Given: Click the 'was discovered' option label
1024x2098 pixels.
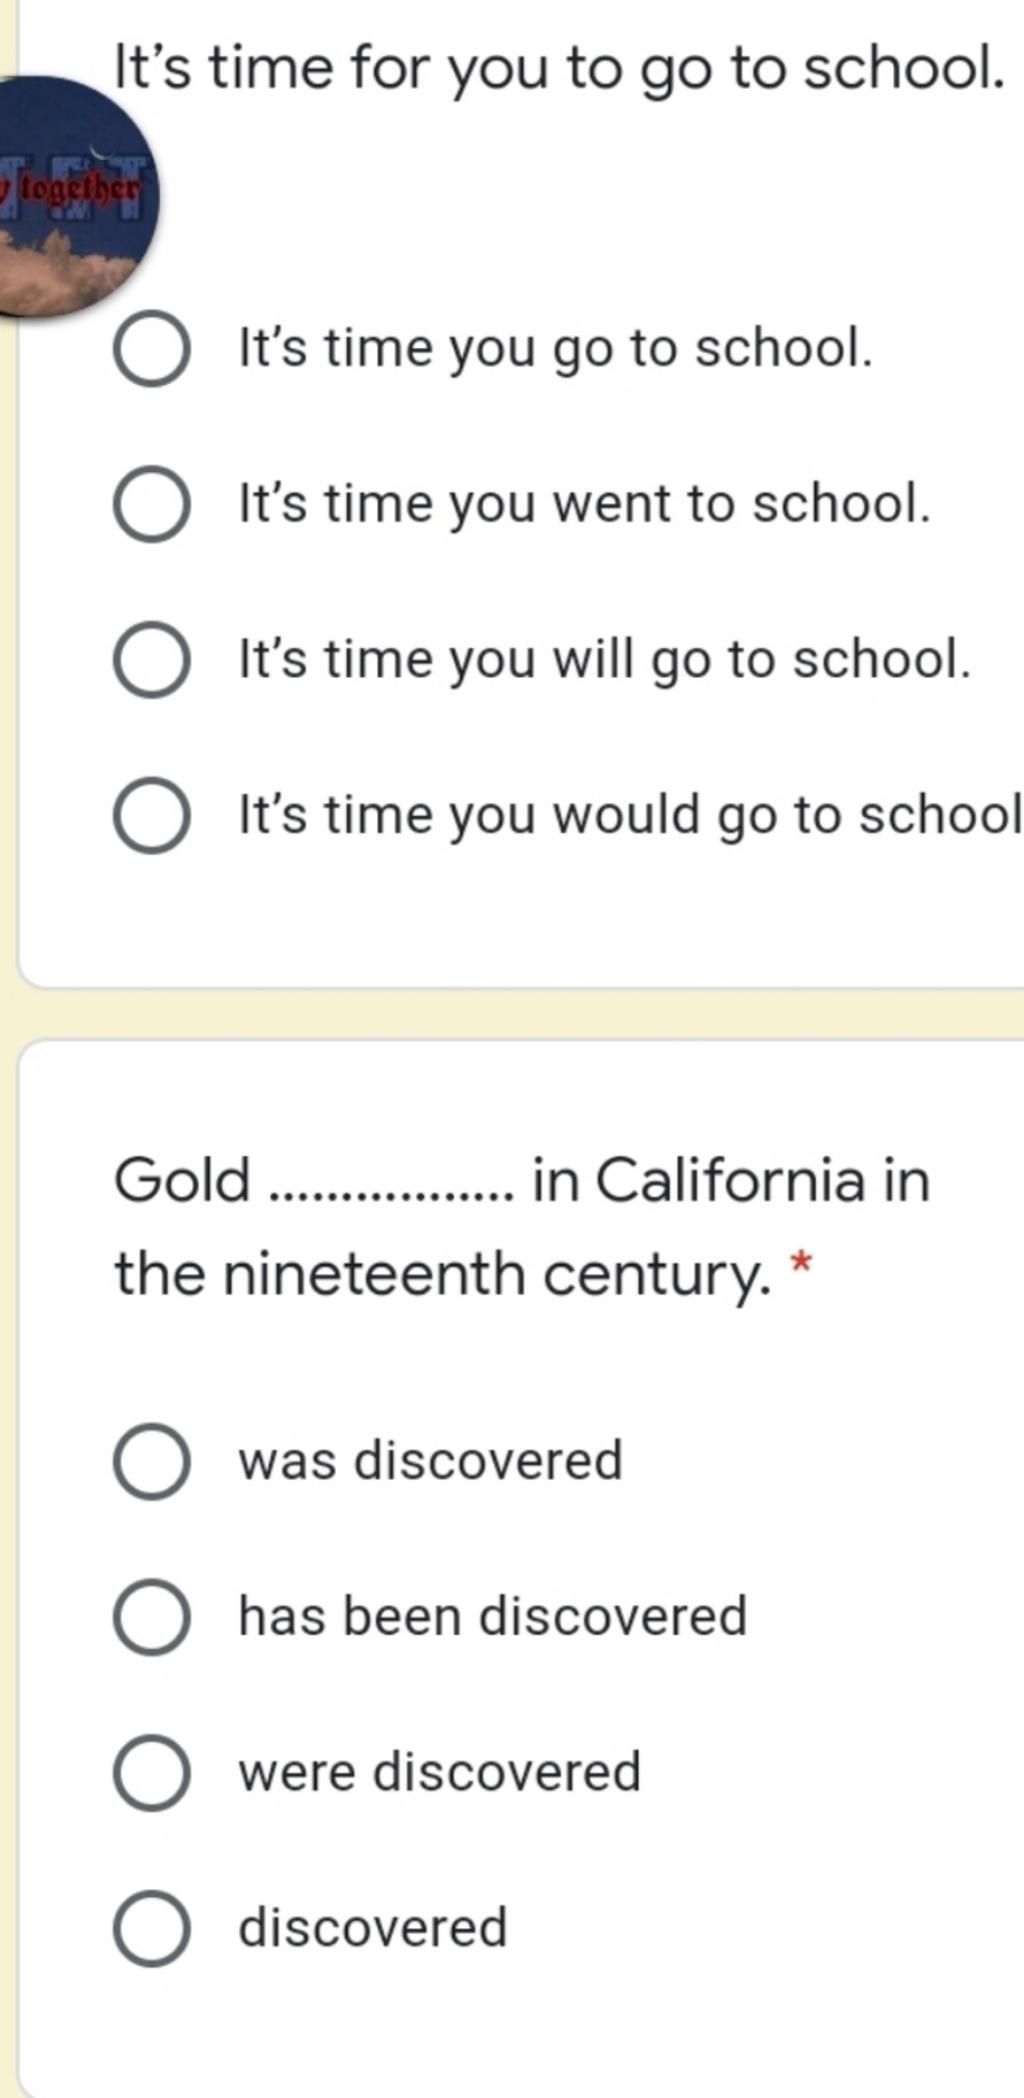Looking at the screenshot, I should (x=430, y=1461).
